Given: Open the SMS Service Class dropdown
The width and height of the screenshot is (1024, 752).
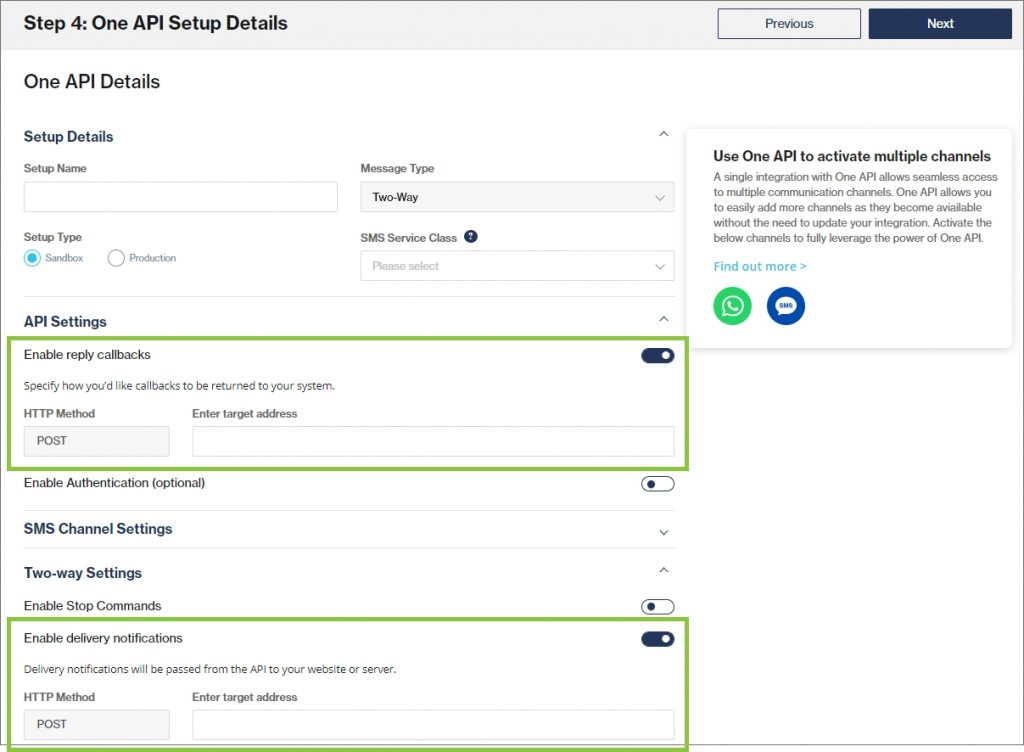Looking at the screenshot, I should (516, 267).
